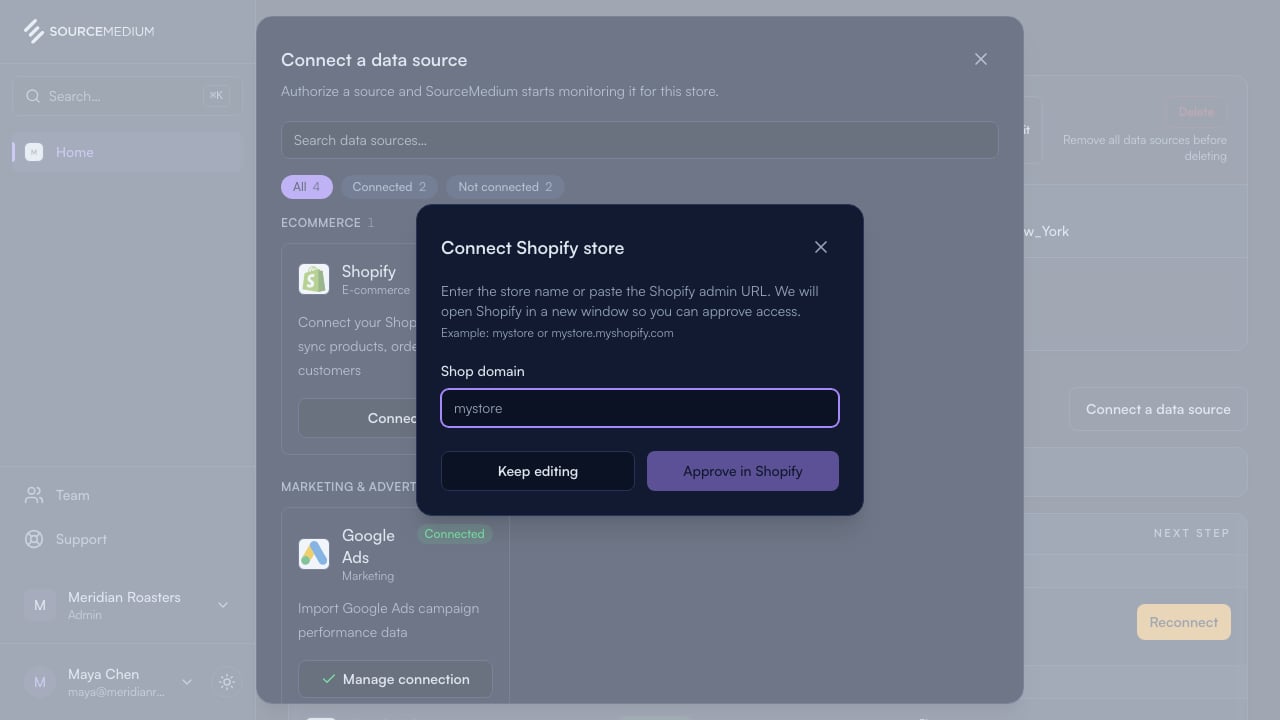Click the Google Ads logo icon
The width and height of the screenshot is (1280, 720).
[x=314, y=553]
